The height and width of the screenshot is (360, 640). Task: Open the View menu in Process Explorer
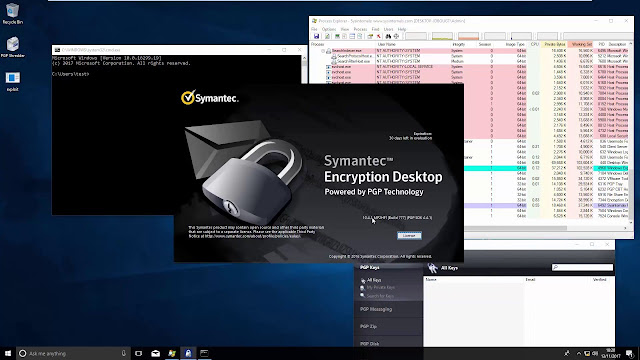point(345,29)
